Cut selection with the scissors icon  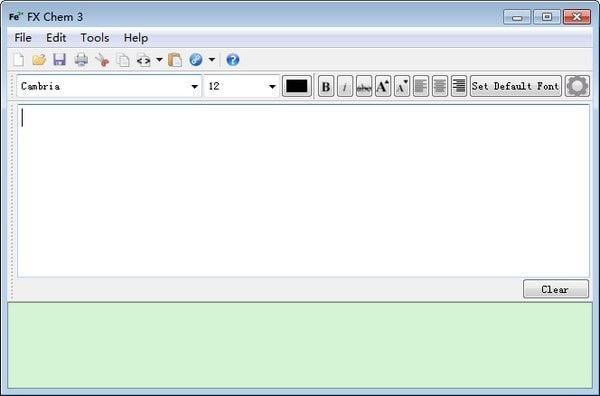(102, 60)
